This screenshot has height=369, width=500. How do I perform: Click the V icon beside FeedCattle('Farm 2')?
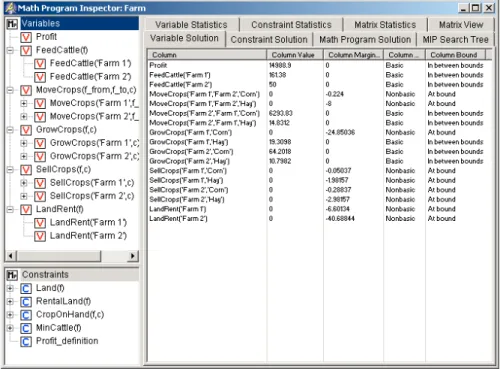coord(40,77)
